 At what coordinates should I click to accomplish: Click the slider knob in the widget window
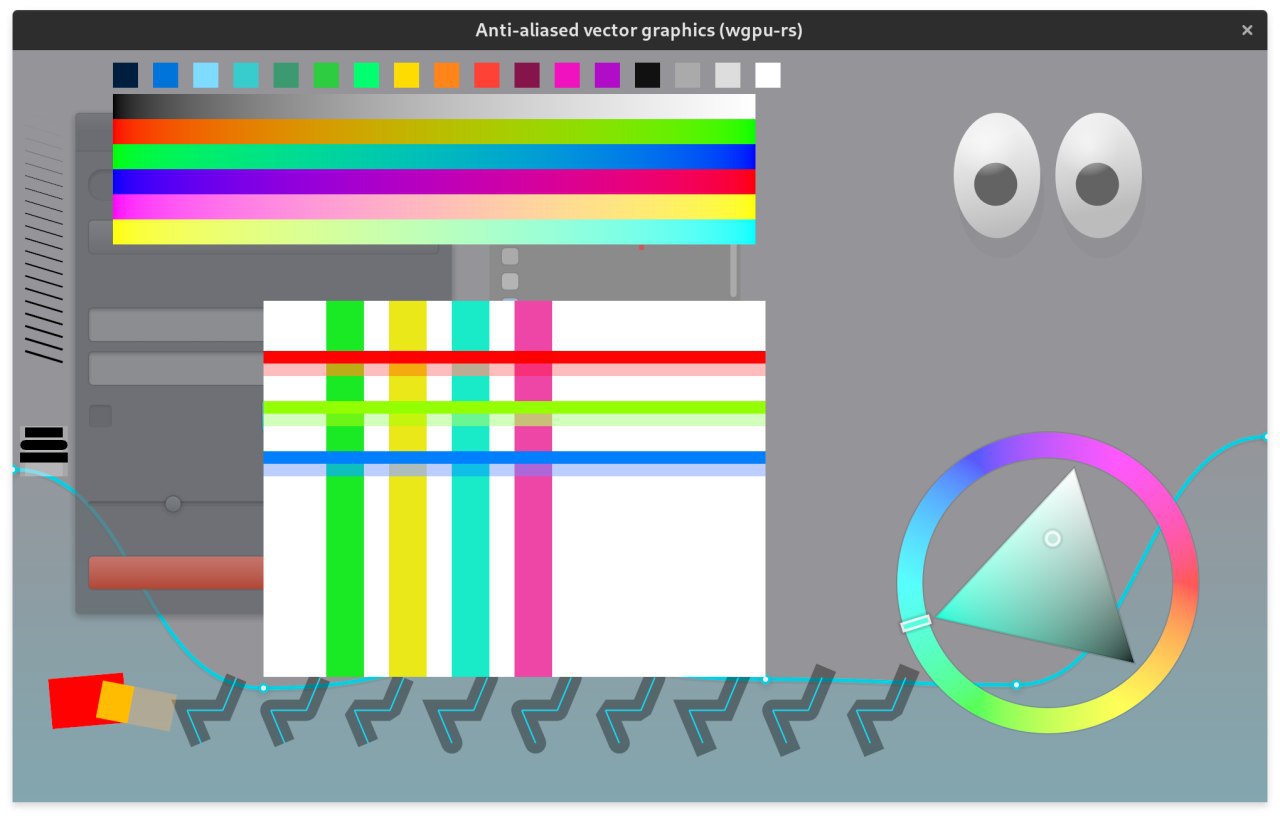point(173,503)
